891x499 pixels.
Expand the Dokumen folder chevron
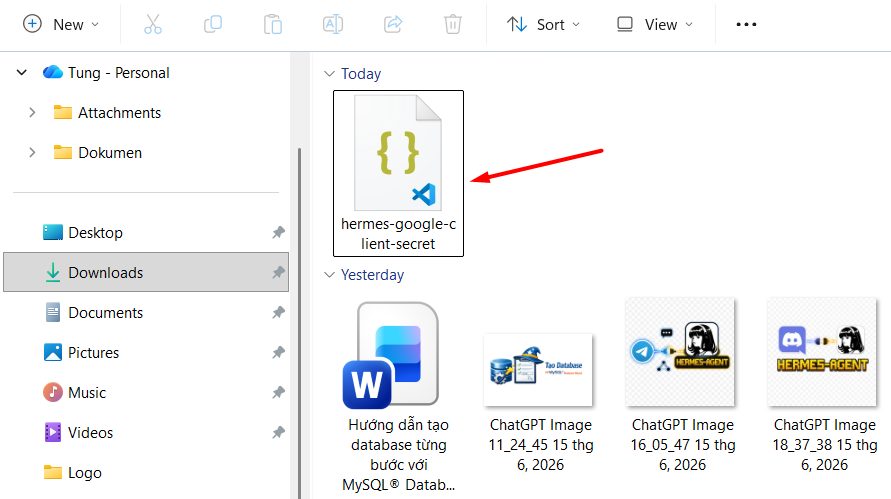click(x=32, y=152)
